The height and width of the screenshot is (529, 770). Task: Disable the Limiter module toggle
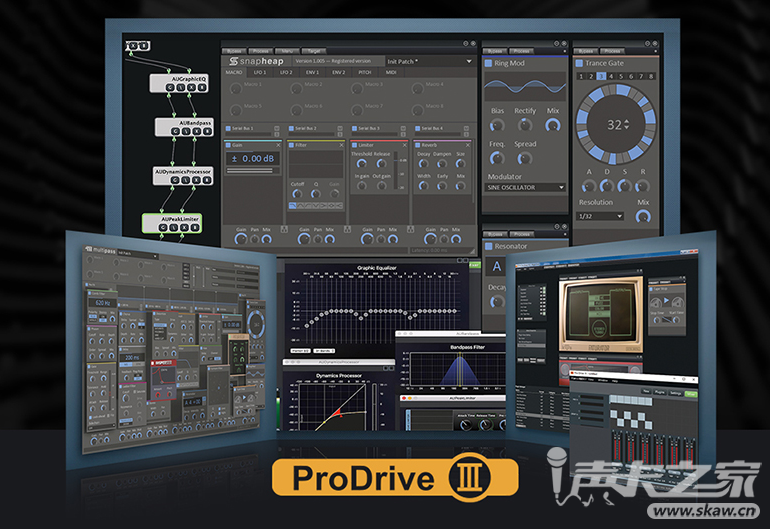[x=355, y=145]
